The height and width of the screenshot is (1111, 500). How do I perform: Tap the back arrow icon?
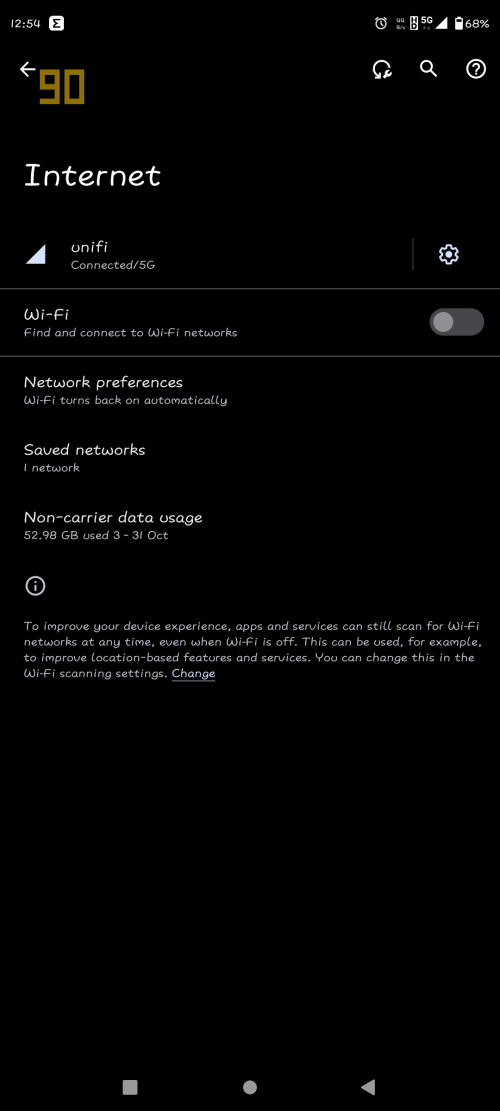click(x=28, y=69)
